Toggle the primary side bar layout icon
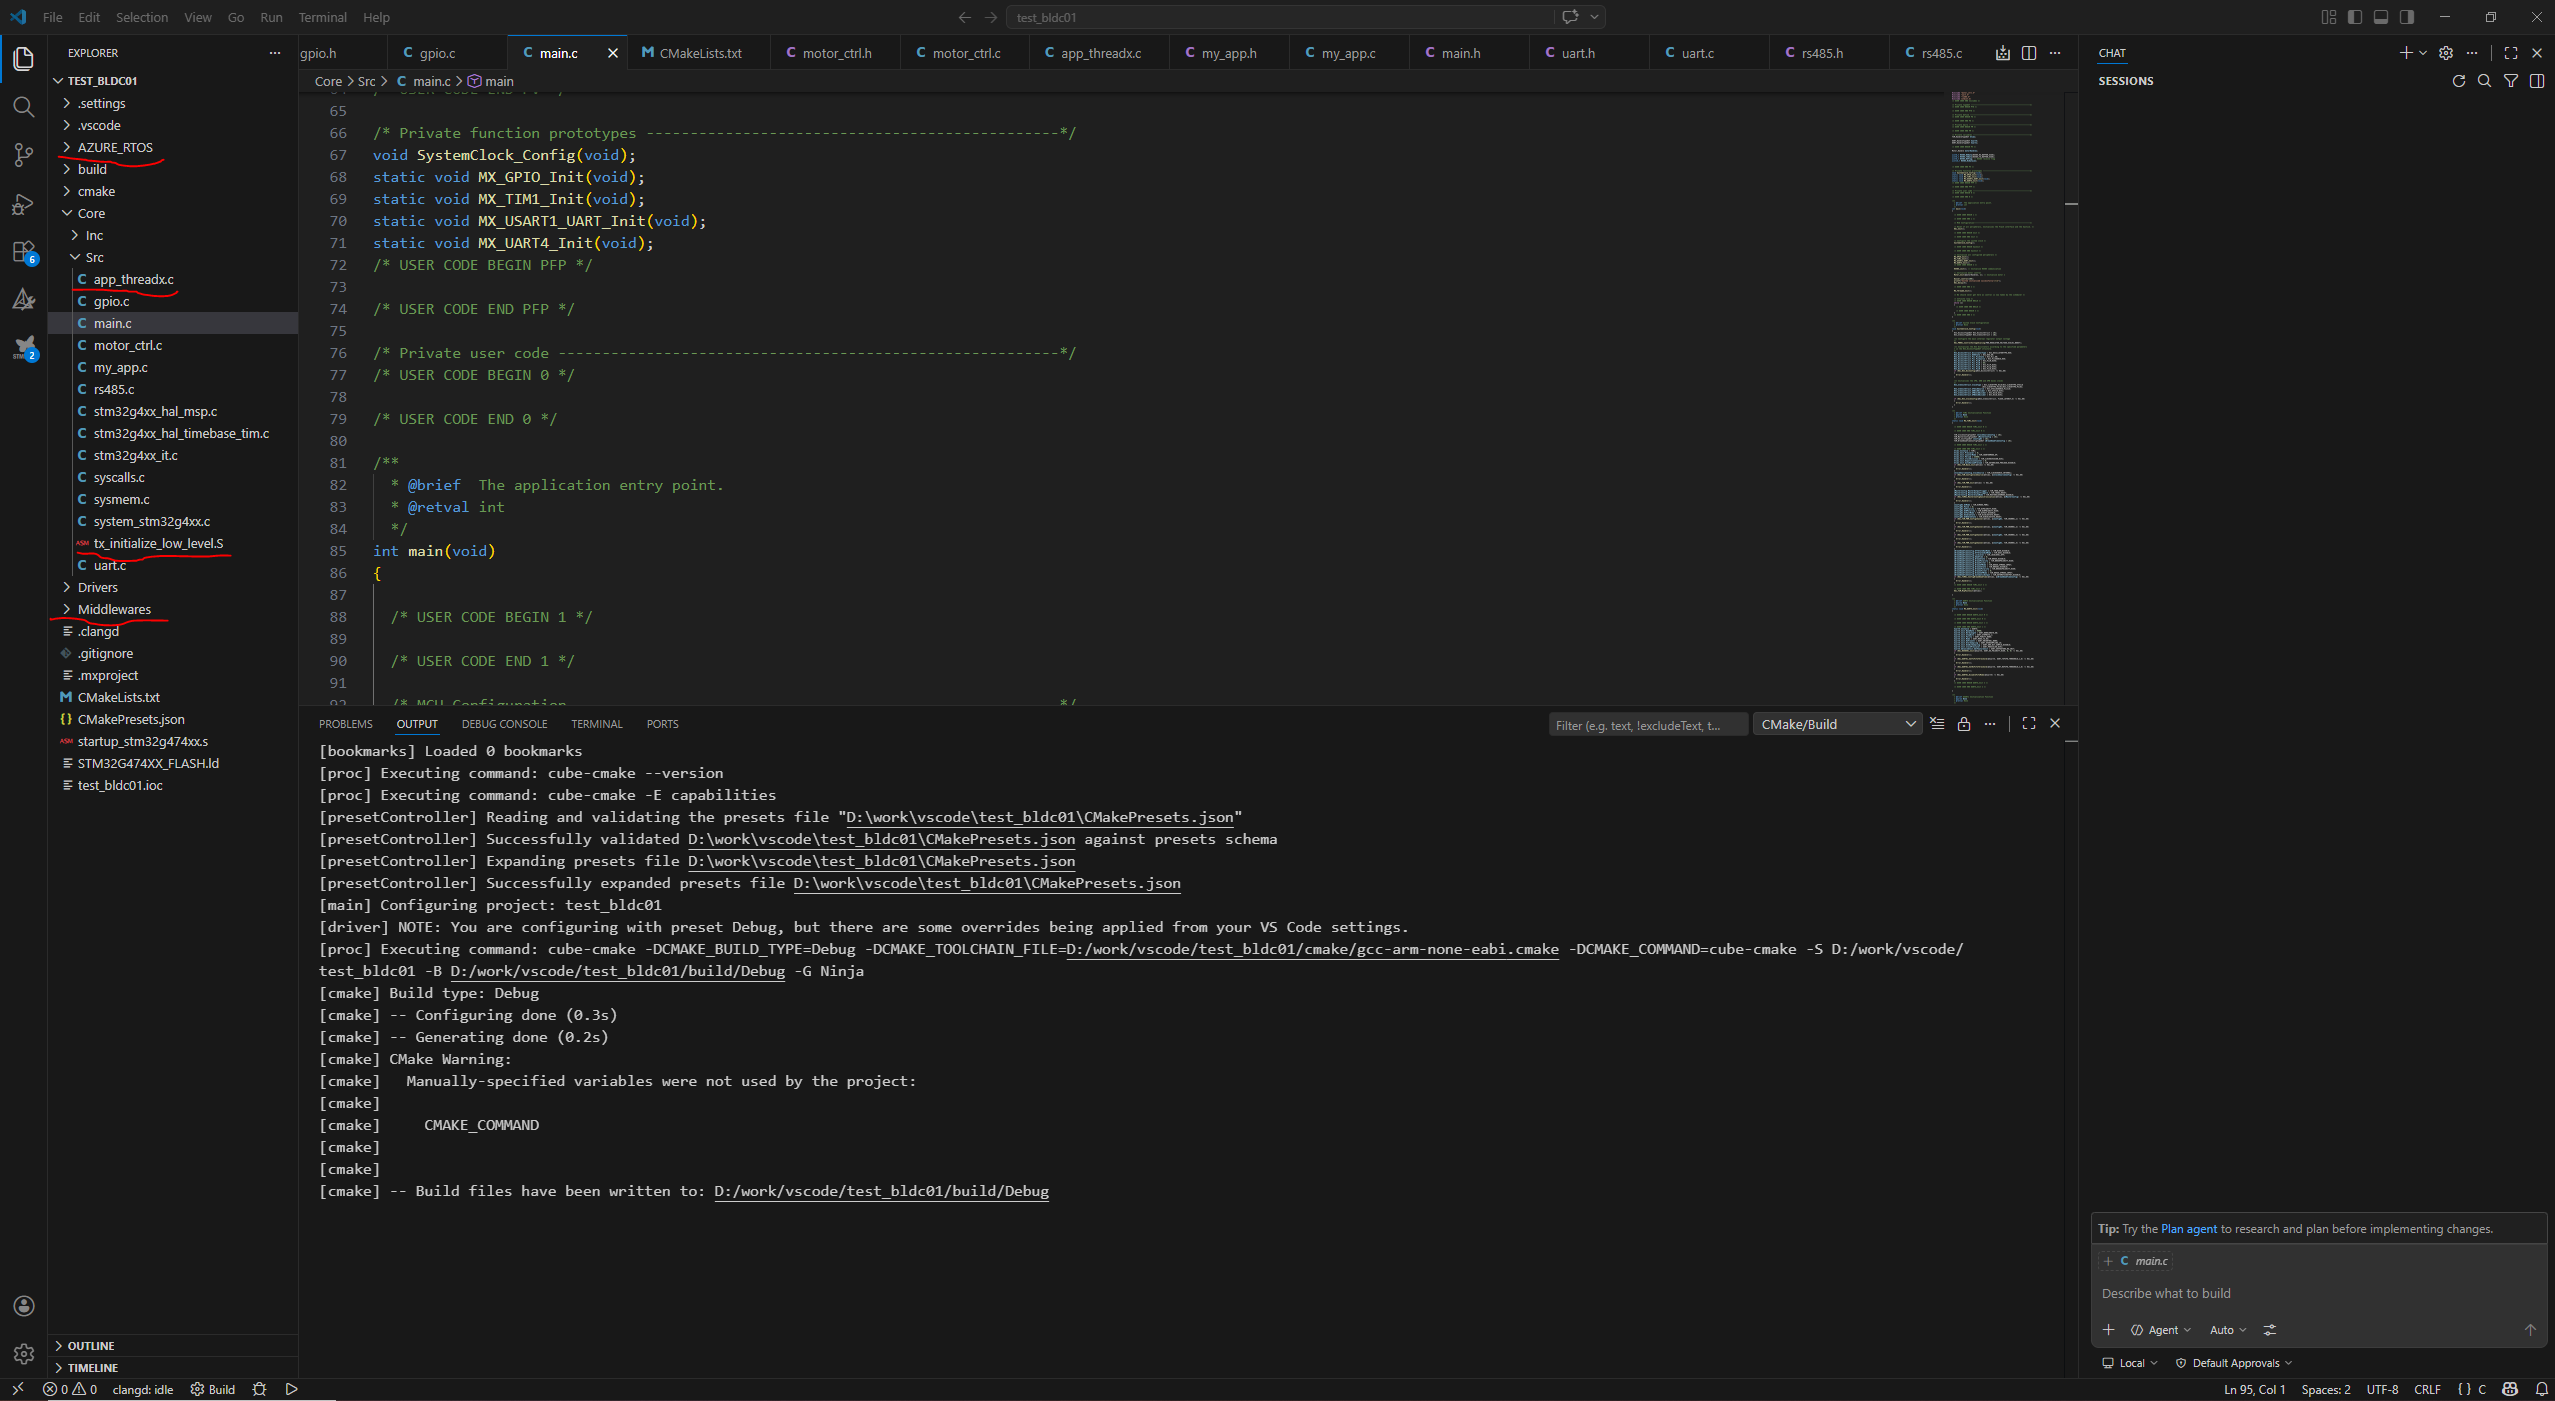The height and width of the screenshot is (1401, 2555). 2355,17
